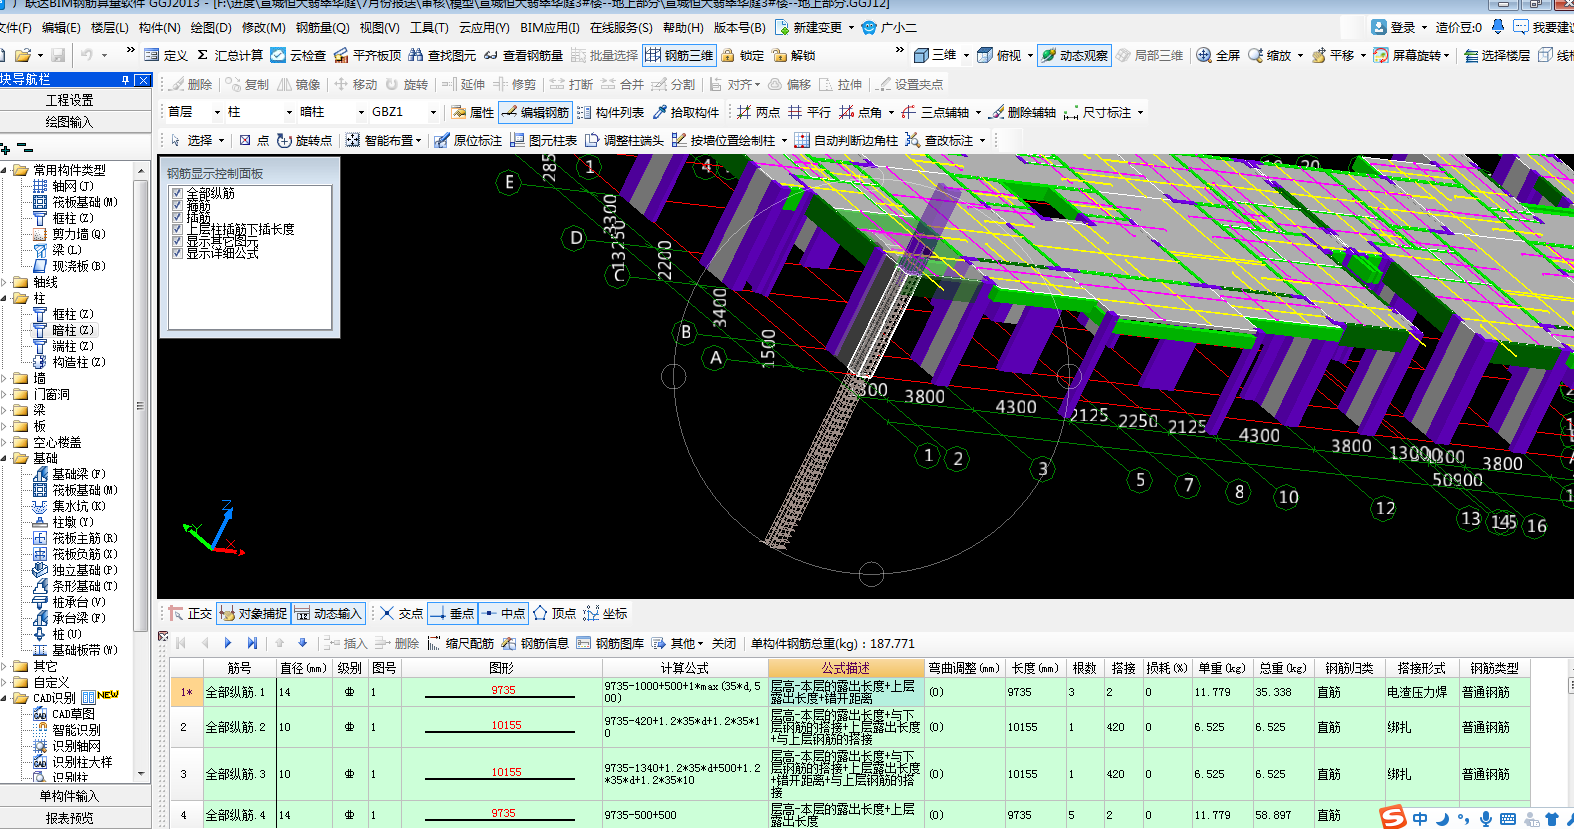Click 登录 login button
The width and height of the screenshot is (1574, 829).
click(1394, 28)
